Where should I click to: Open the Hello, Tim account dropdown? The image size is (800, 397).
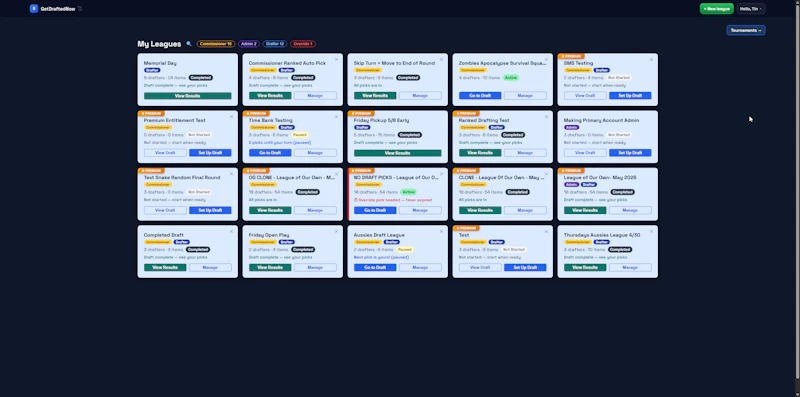coord(751,9)
